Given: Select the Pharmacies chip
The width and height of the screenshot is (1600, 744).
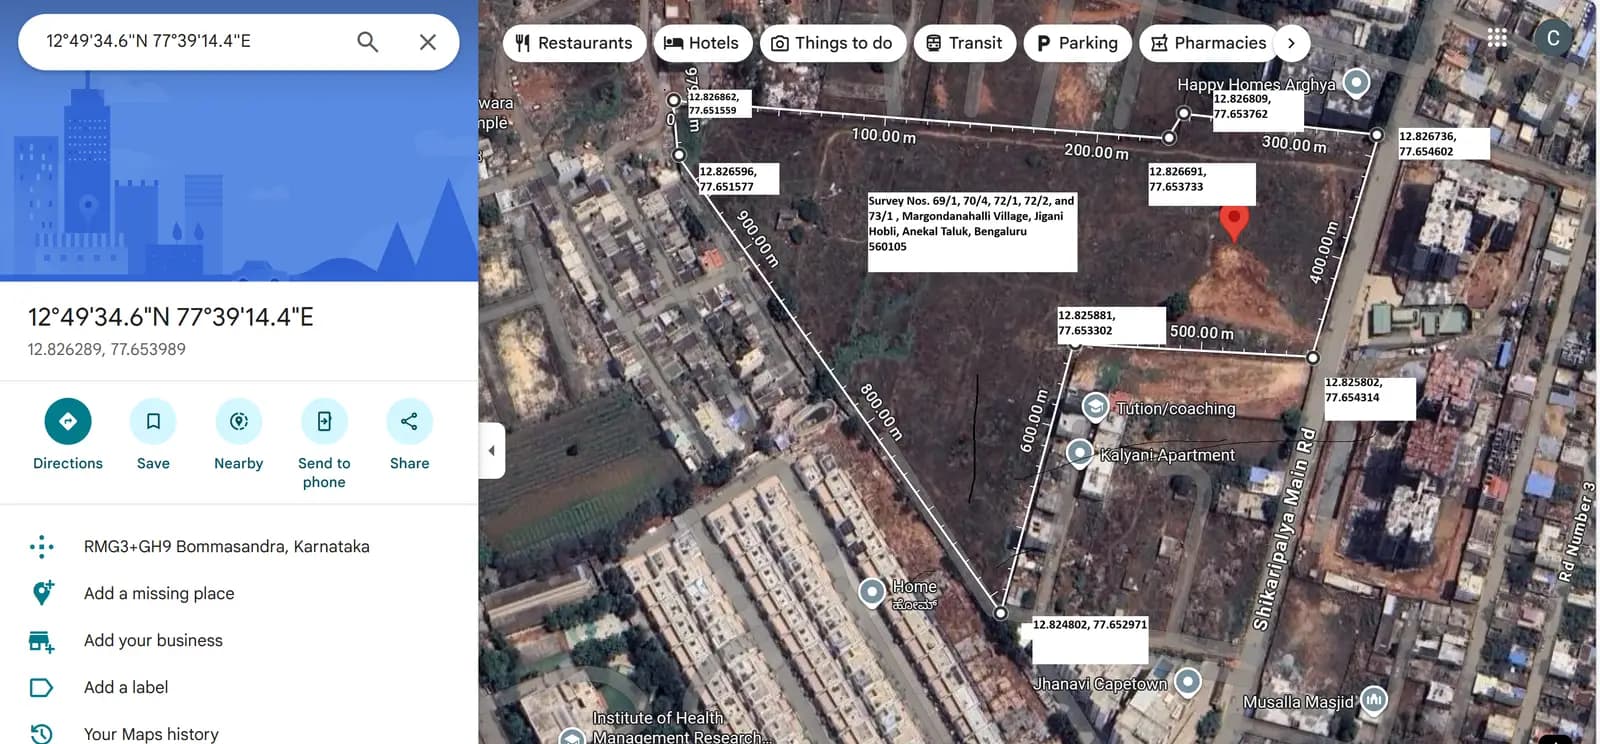Looking at the screenshot, I should [1209, 43].
